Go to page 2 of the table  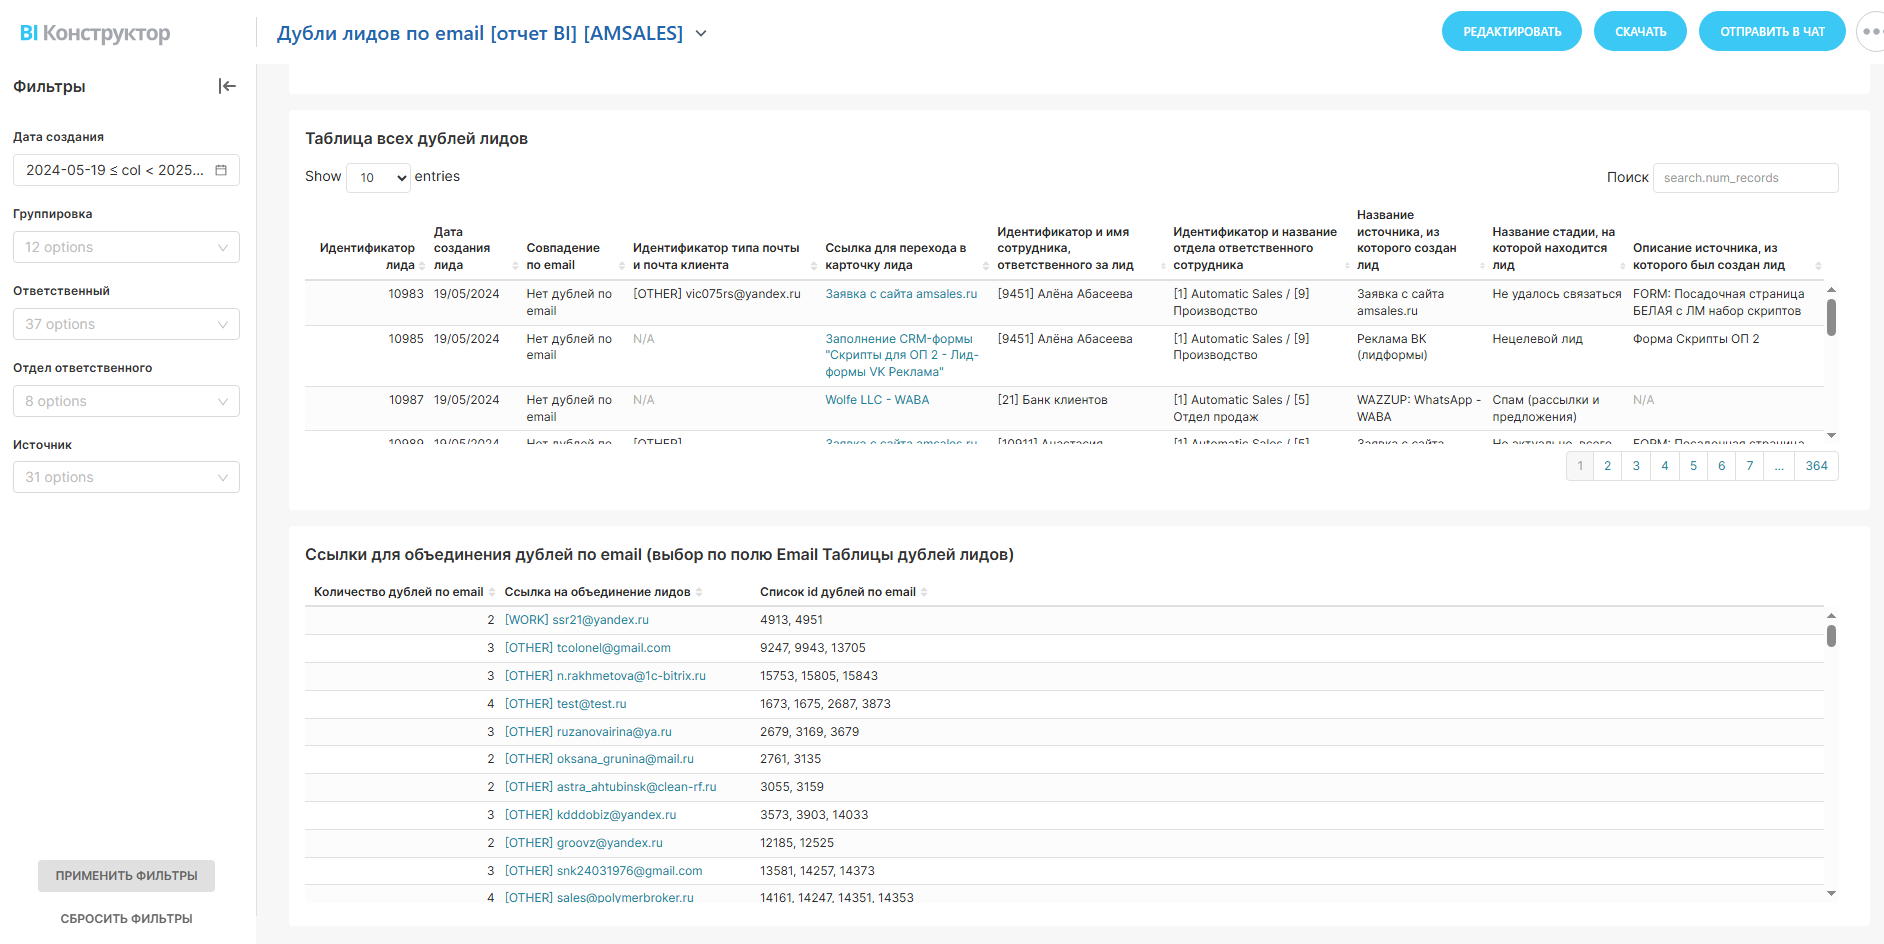click(1607, 466)
